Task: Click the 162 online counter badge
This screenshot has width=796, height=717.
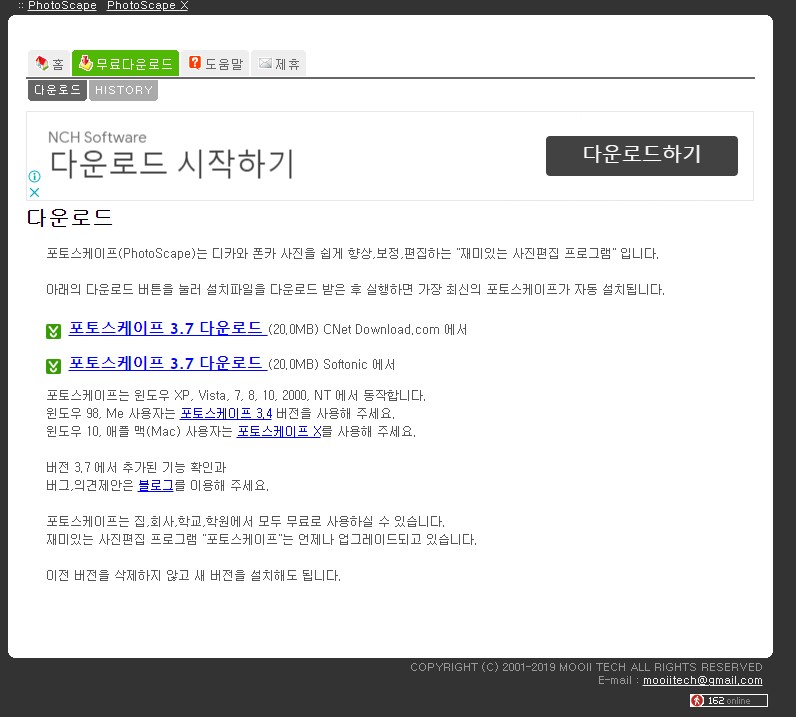Action: pyautogui.click(x=728, y=701)
